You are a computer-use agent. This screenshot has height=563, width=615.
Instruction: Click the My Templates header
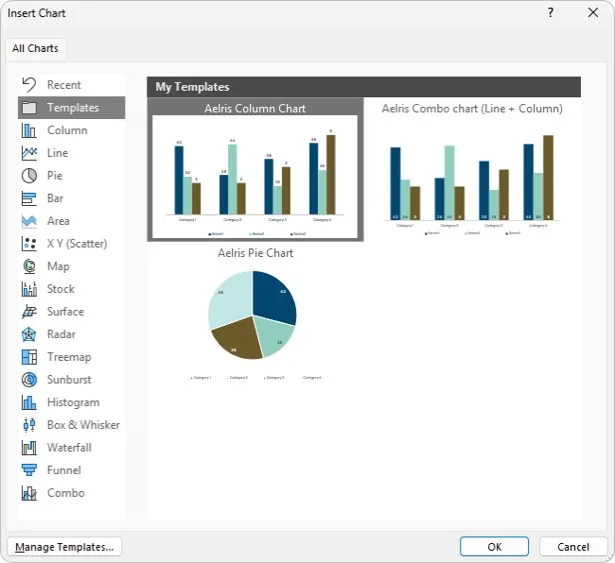[x=364, y=87]
